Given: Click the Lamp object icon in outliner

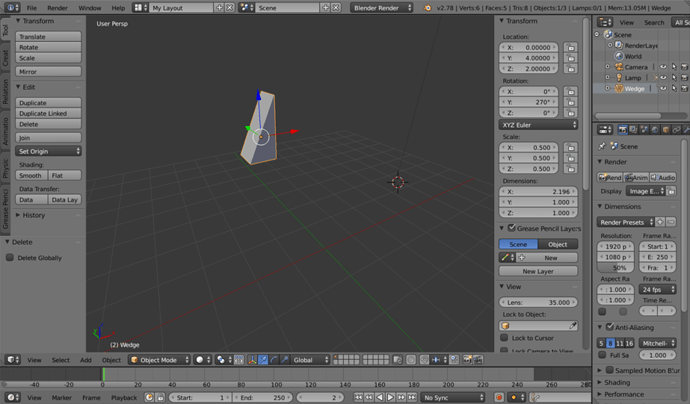Looking at the screenshot, I should [617, 78].
